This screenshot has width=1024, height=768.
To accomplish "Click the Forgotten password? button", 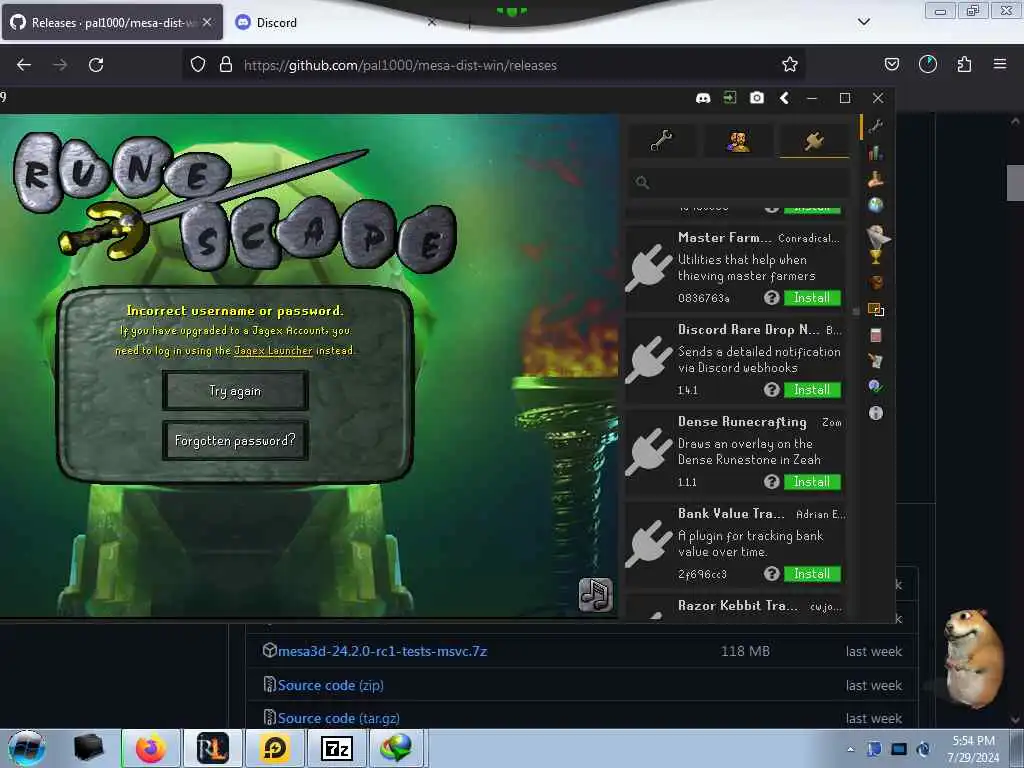I will (235, 441).
